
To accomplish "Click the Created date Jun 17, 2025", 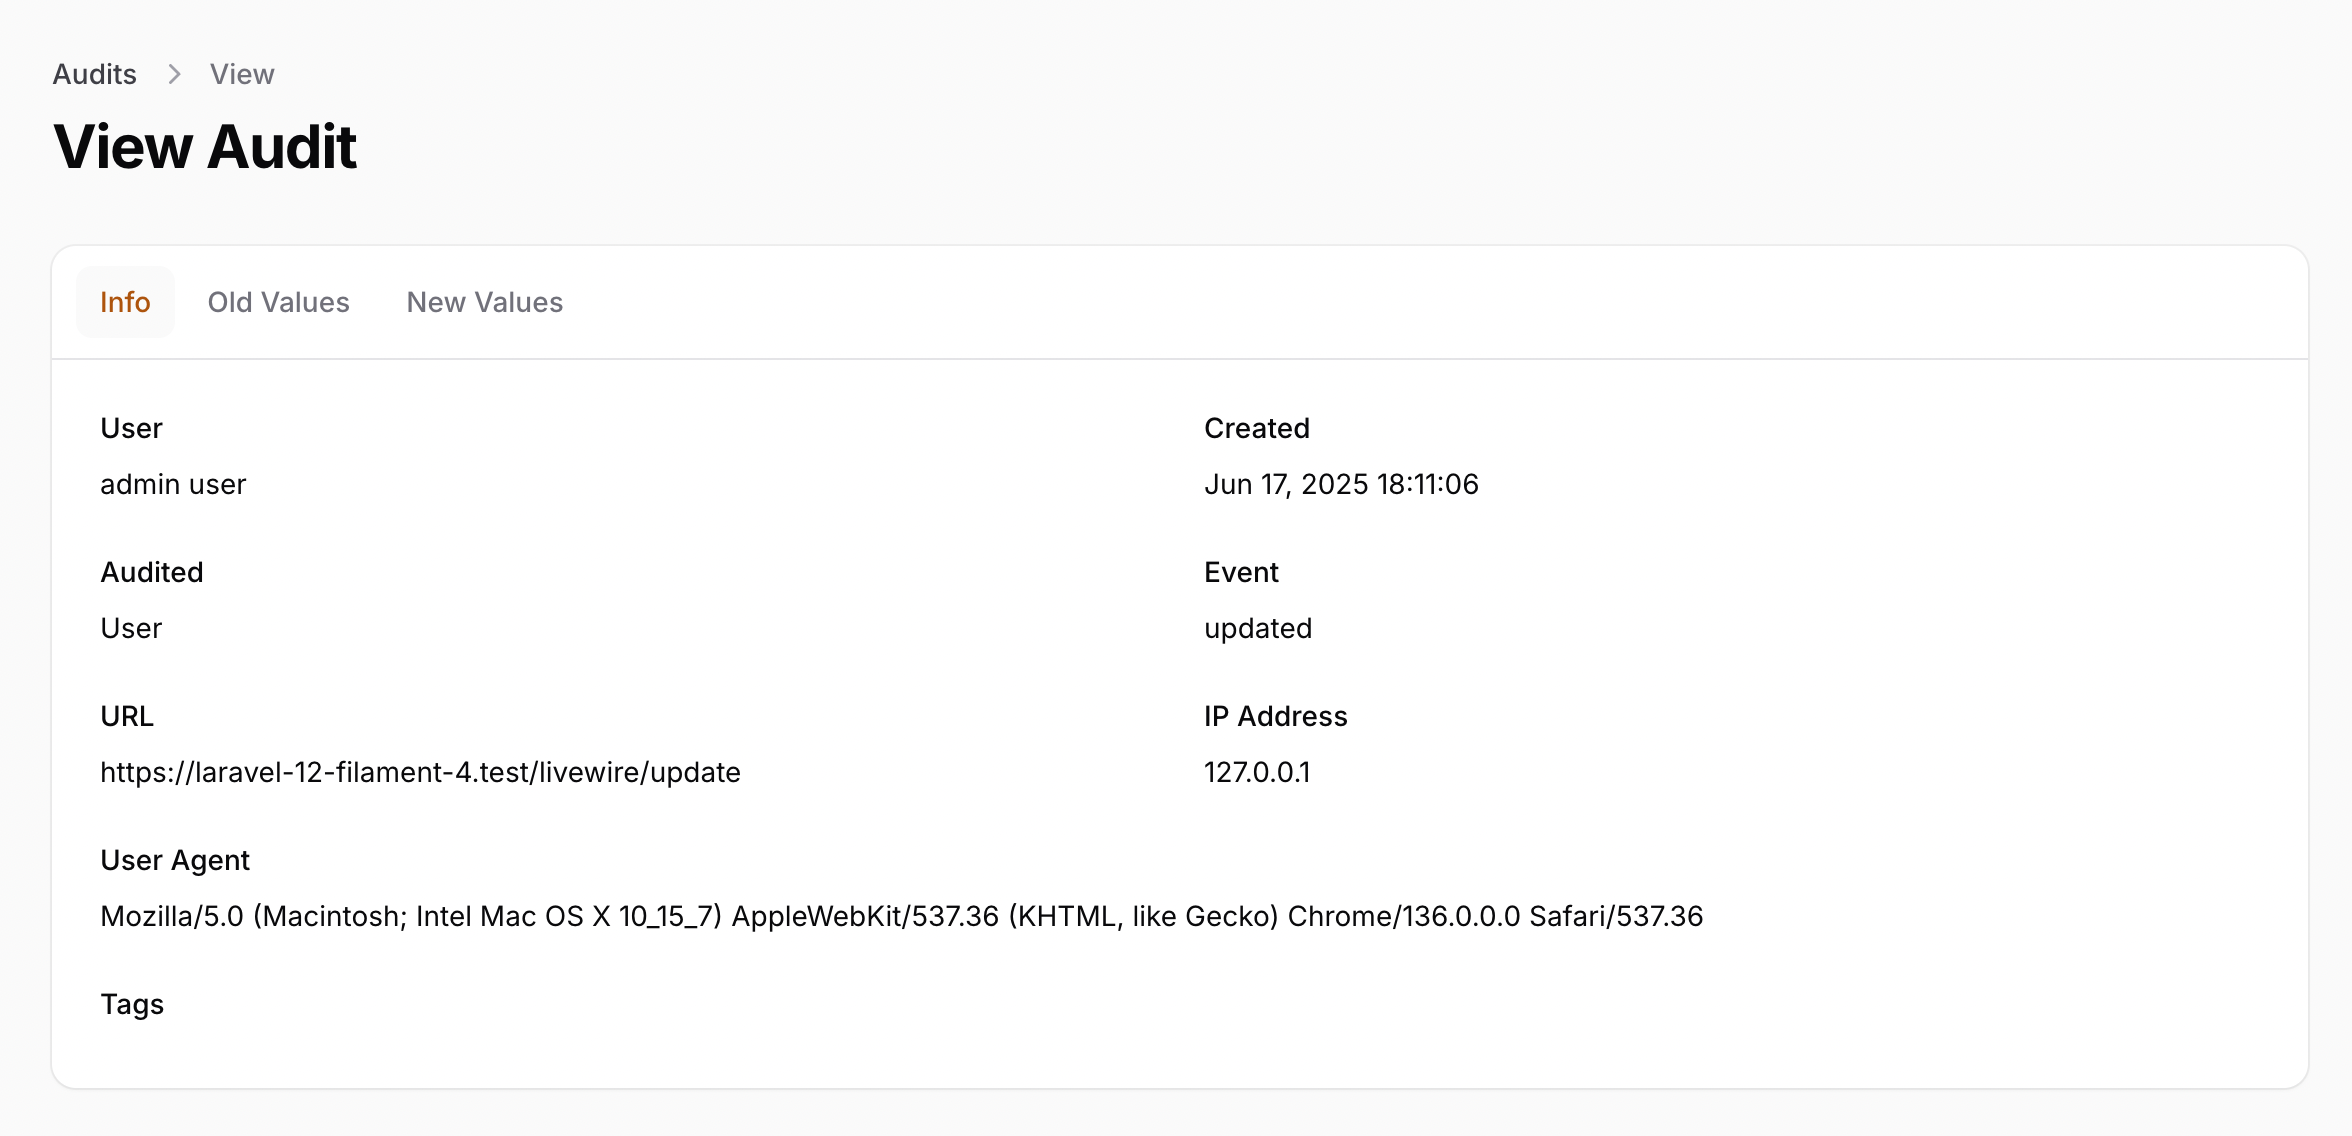I will tap(1340, 484).
